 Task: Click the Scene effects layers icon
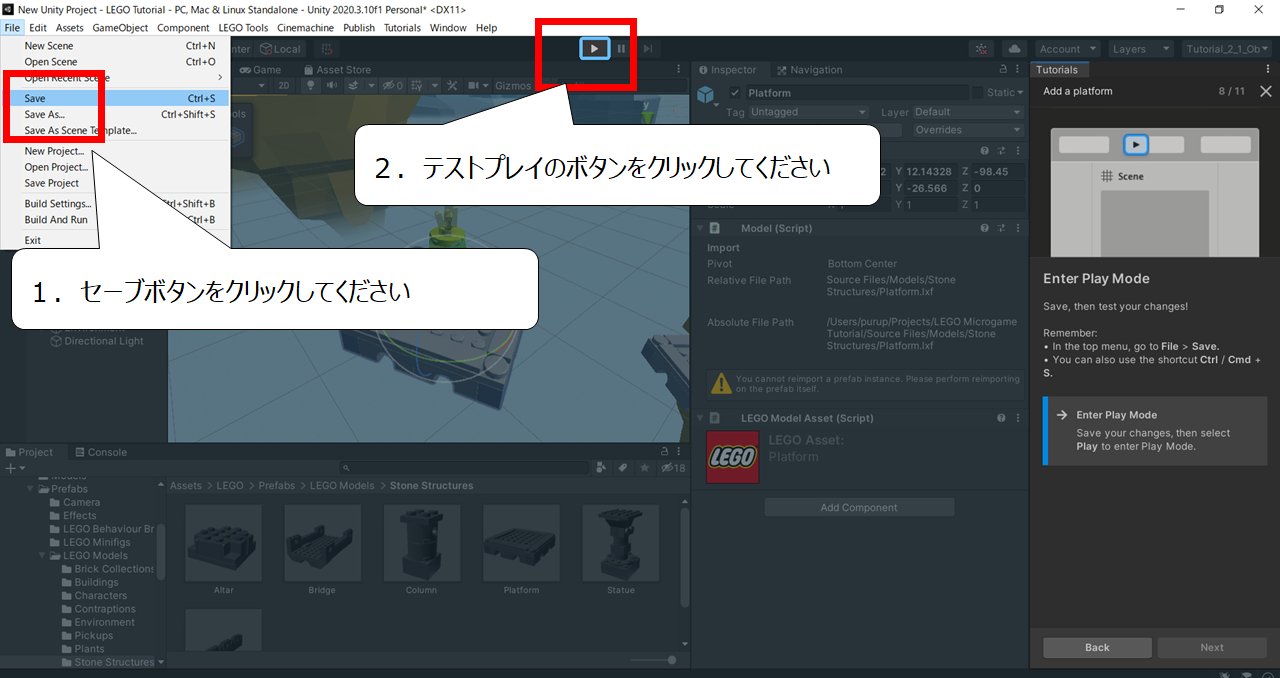click(353, 85)
